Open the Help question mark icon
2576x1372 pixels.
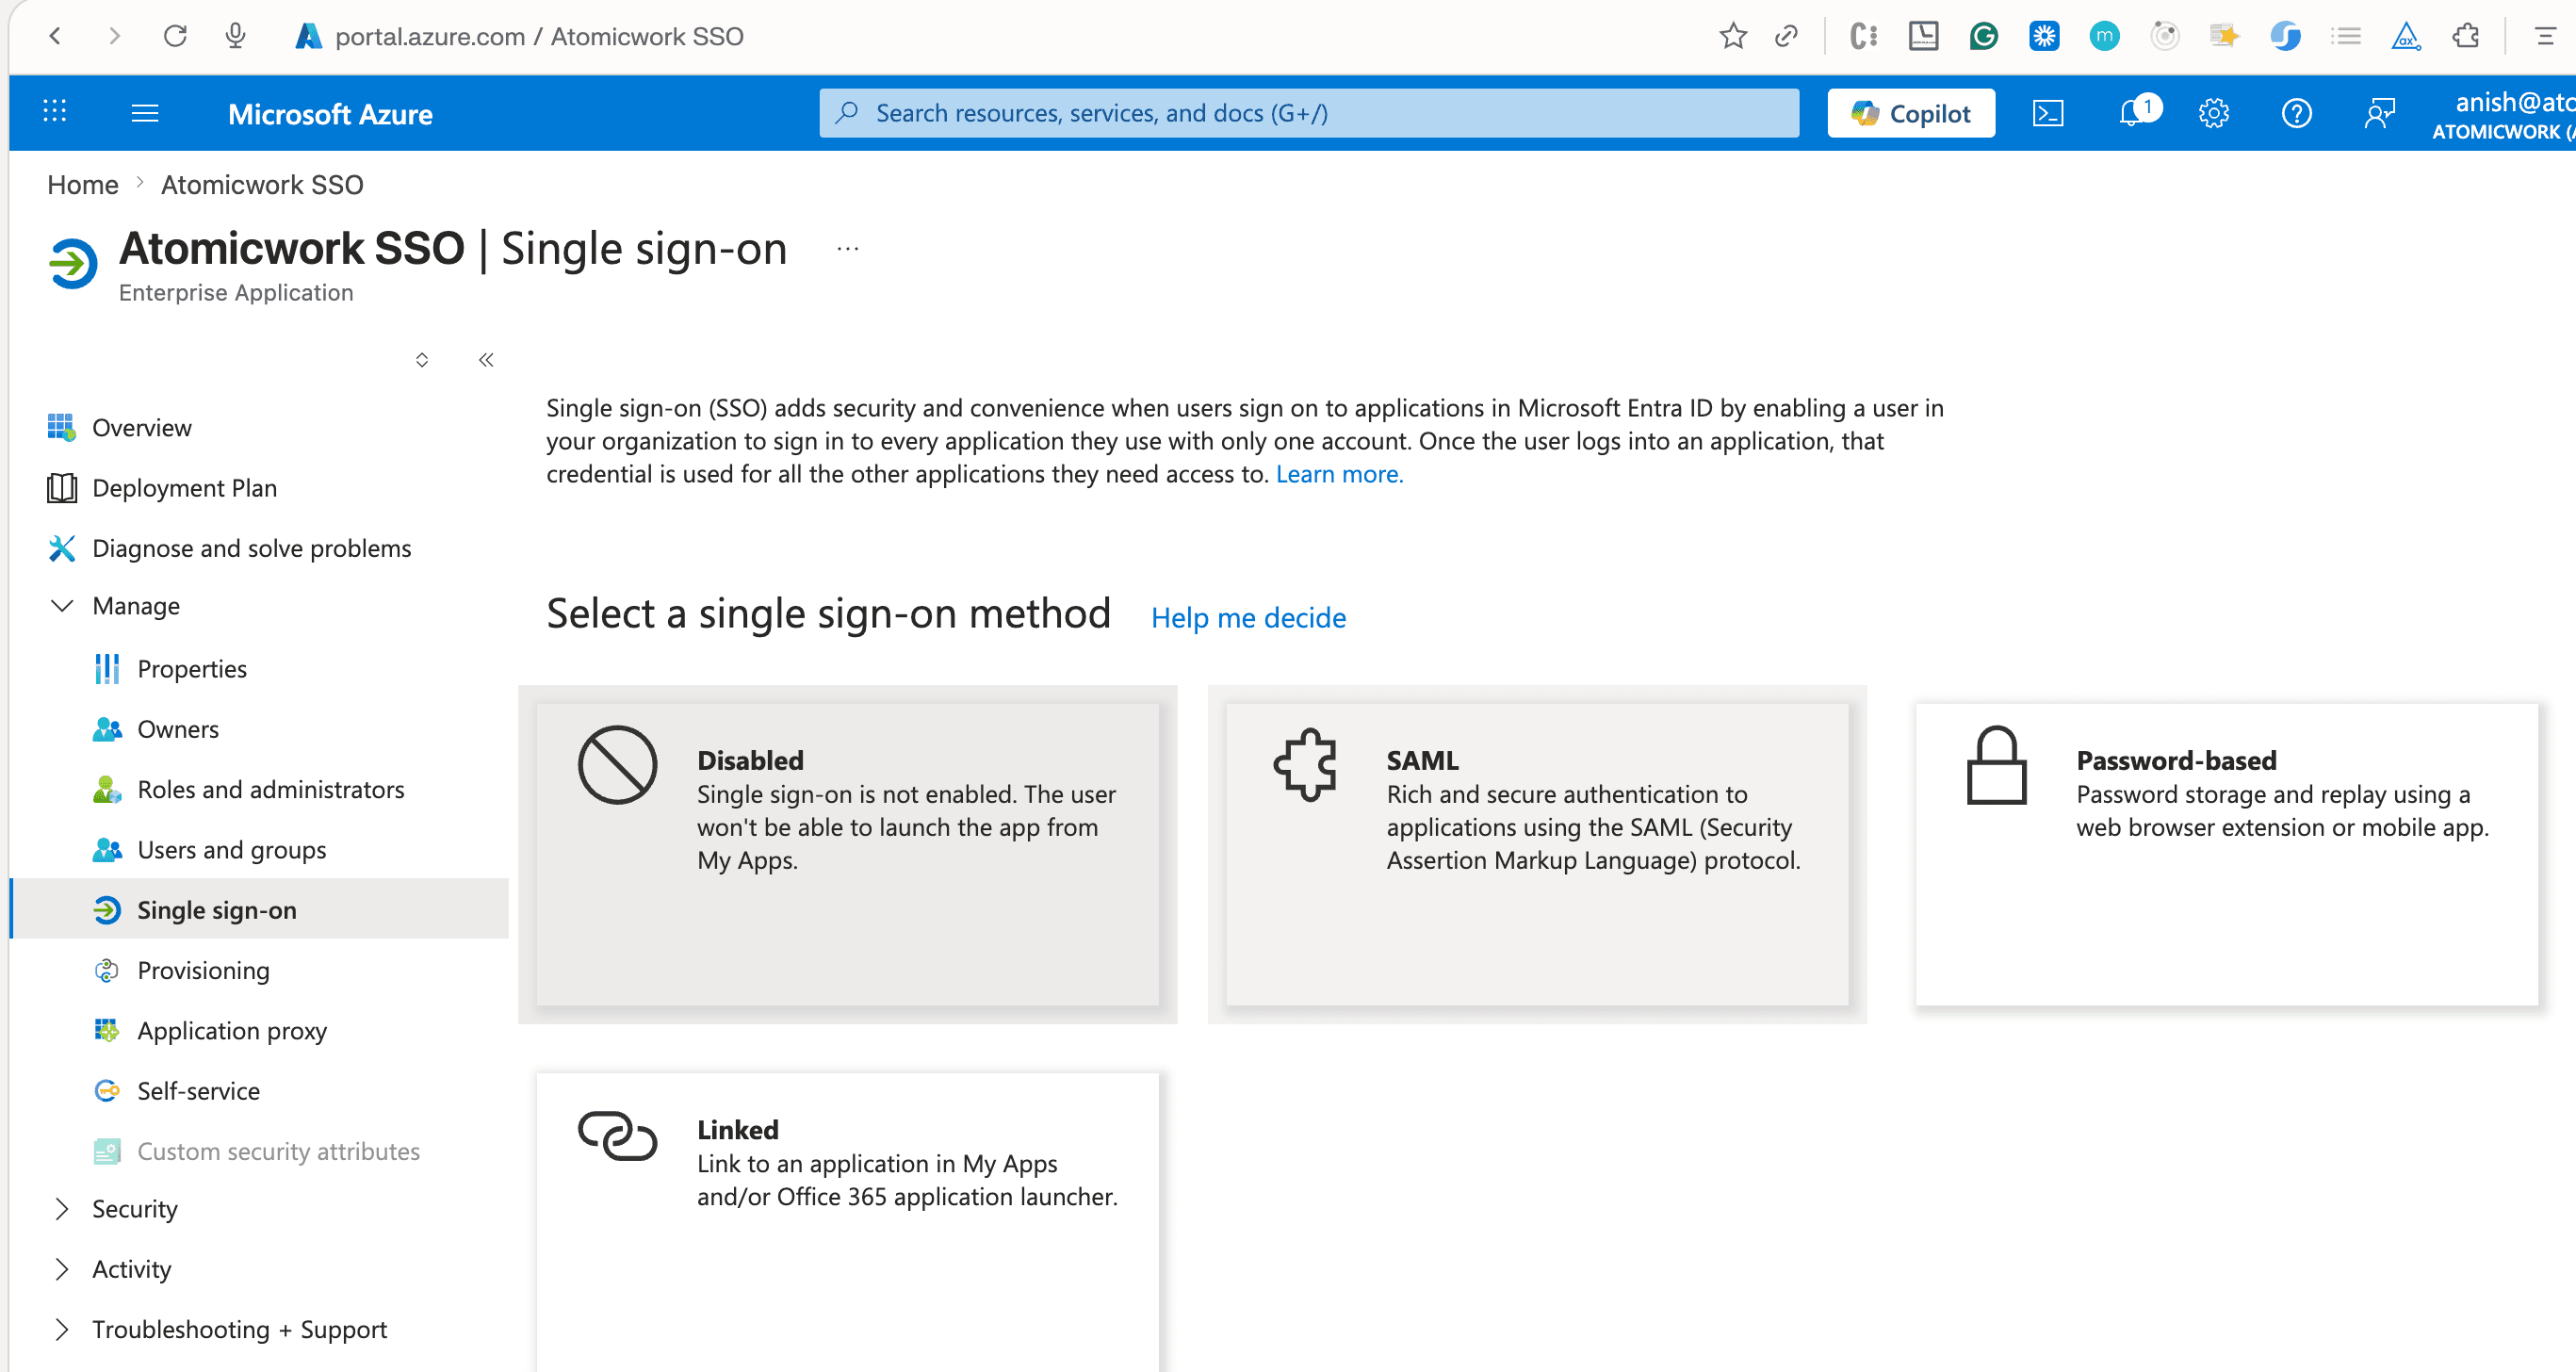click(2297, 113)
